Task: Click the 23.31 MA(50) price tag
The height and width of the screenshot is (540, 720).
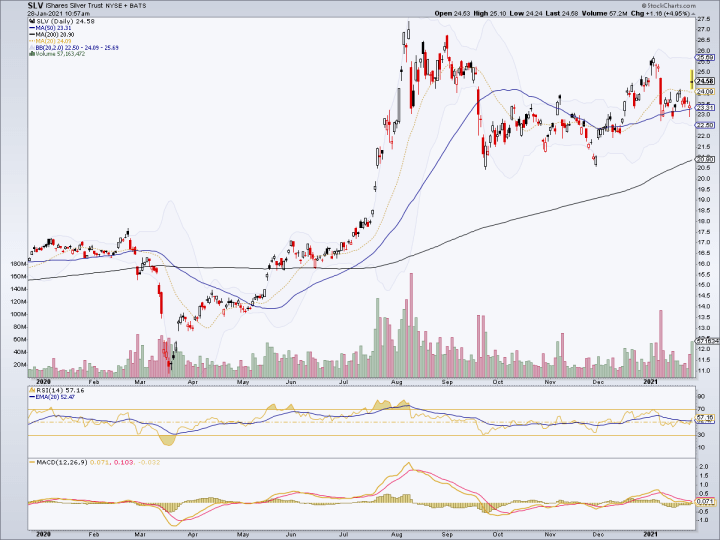Action: 705,108
